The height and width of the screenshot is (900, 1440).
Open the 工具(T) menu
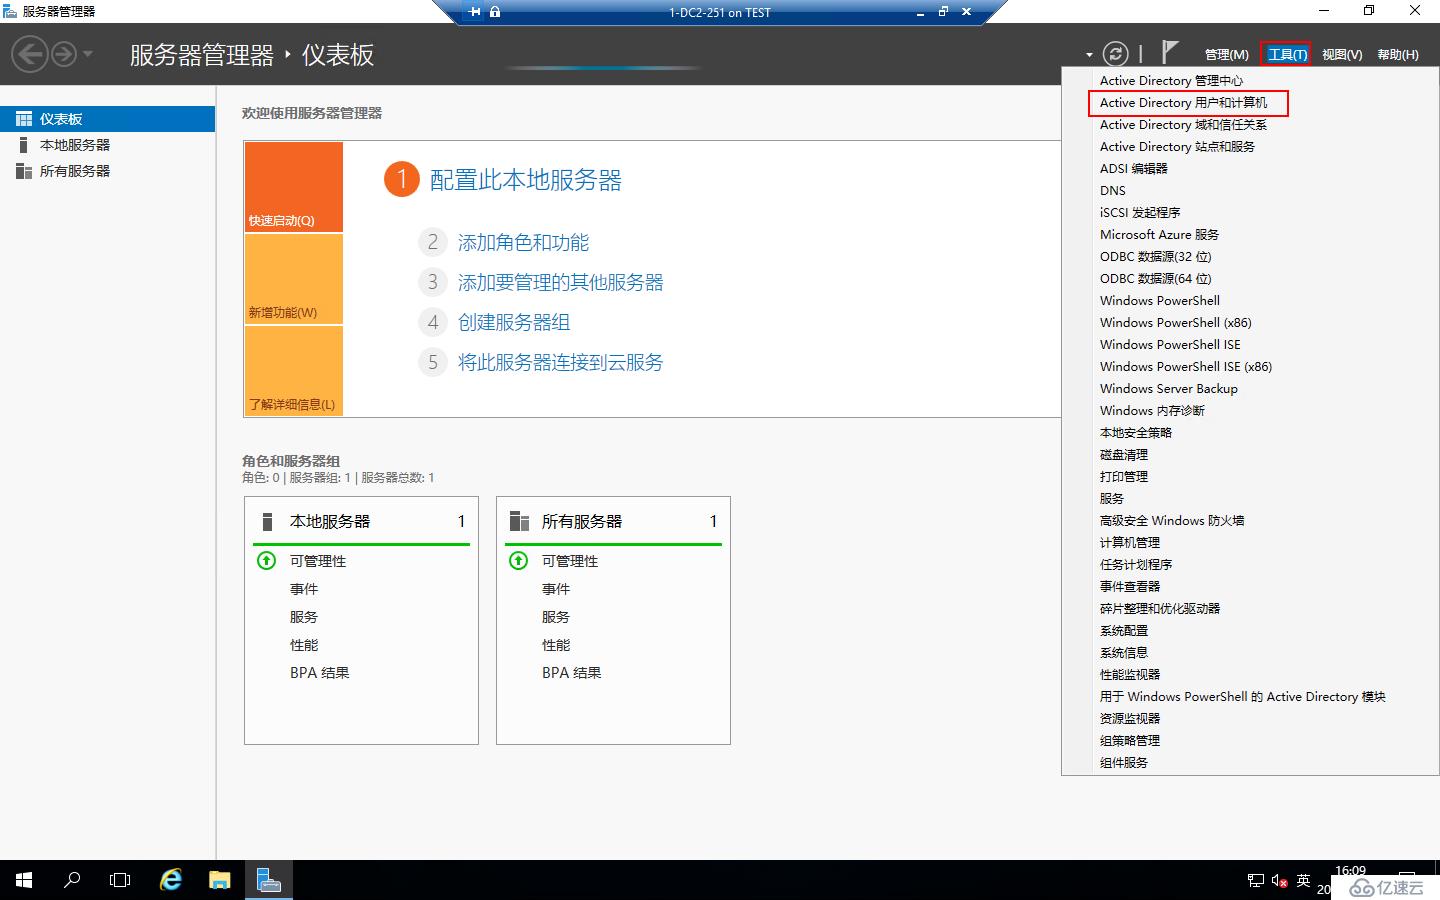[x=1287, y=55]
